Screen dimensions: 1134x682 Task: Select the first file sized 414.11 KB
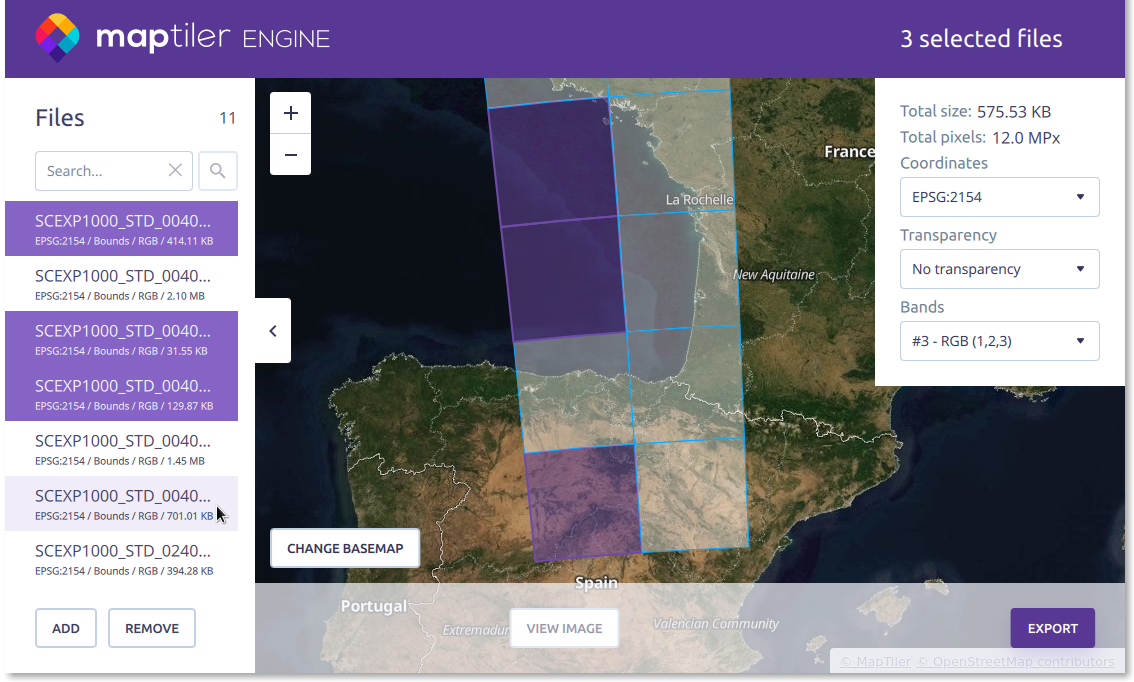point(121,229)
